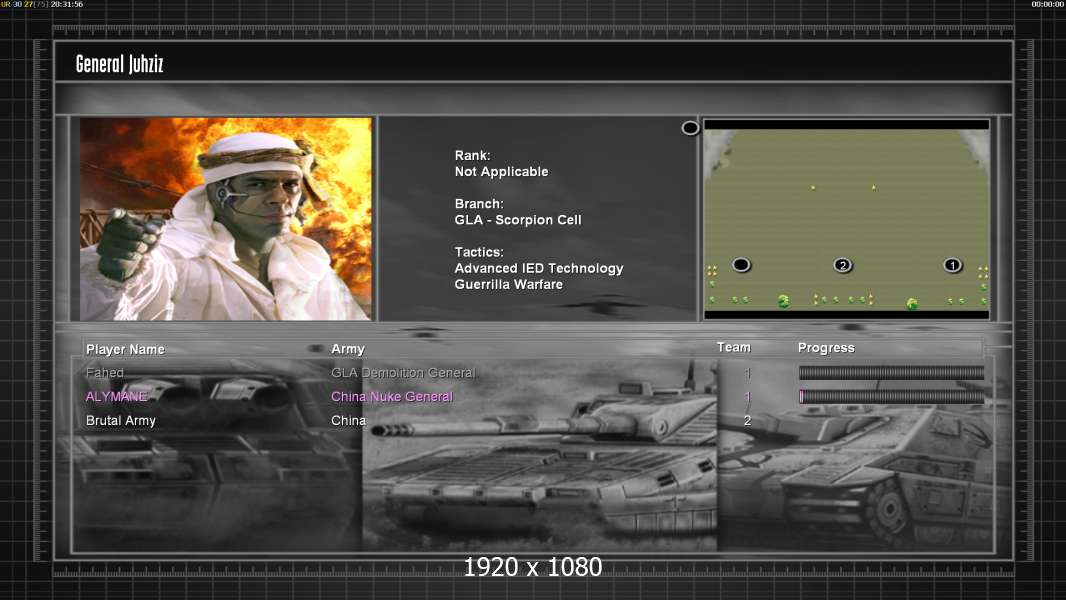The width and height of the screenshot is (1066, 600).
Task: Click the China Nuke General army label
Action: (x=392, y=397)
